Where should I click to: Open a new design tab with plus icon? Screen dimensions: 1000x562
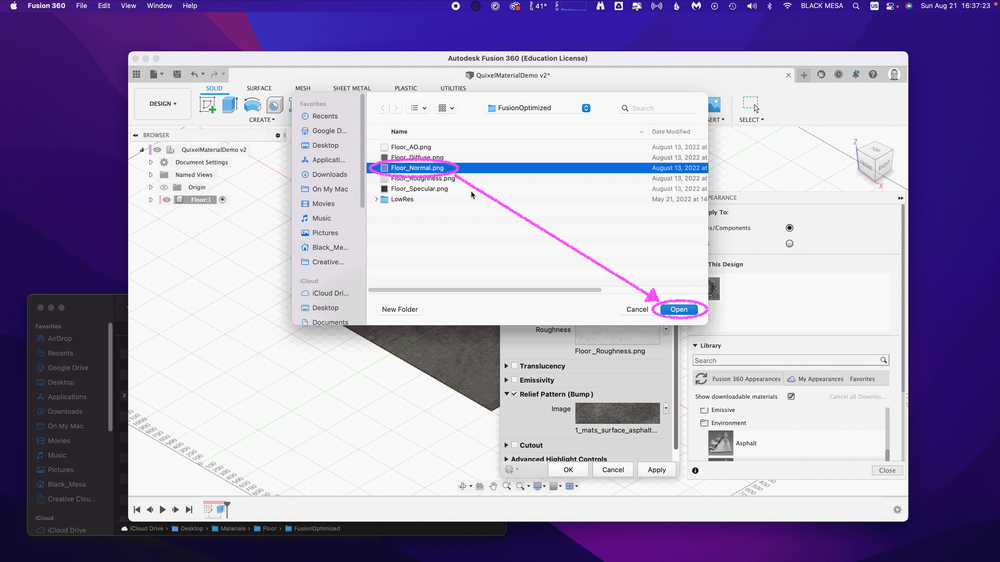tap(804, 75)
